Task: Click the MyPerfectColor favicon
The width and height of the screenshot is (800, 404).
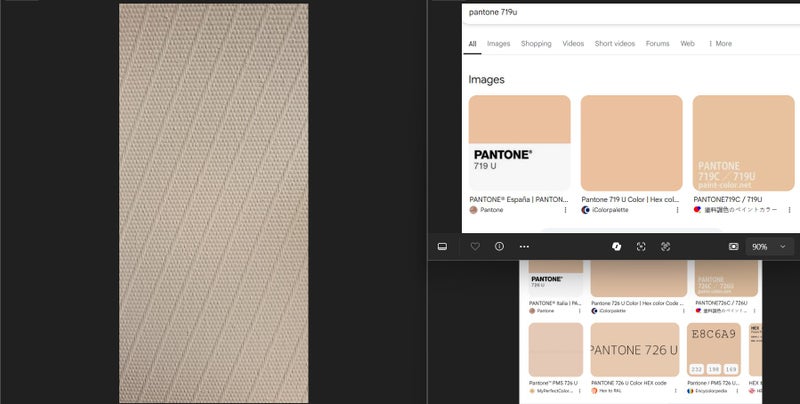Action: (532, 391)
